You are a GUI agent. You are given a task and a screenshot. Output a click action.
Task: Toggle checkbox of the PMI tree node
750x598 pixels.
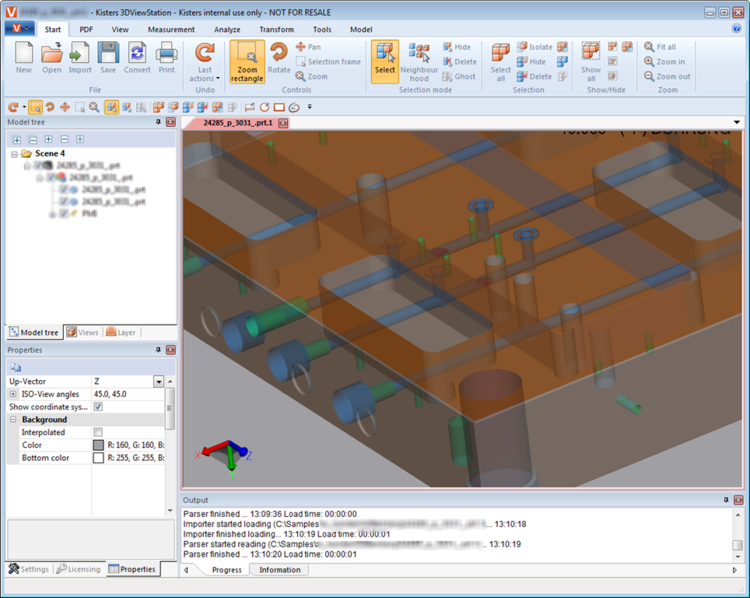click(x=64, y=213)
